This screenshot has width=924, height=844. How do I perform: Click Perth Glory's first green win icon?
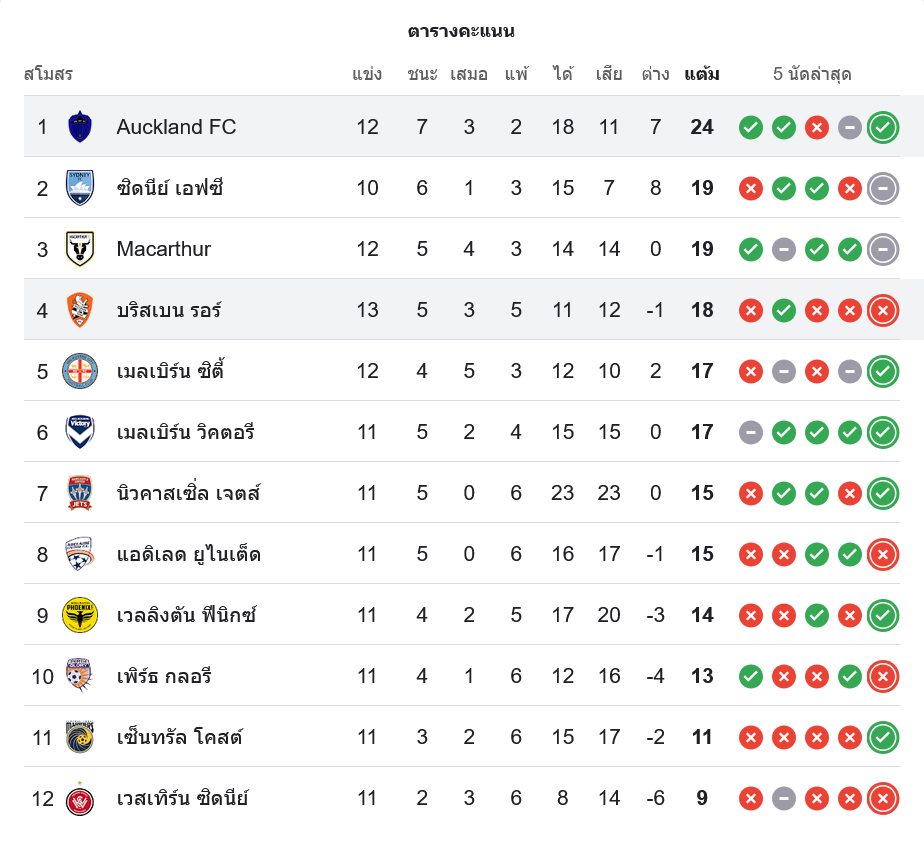pos(751,676)
